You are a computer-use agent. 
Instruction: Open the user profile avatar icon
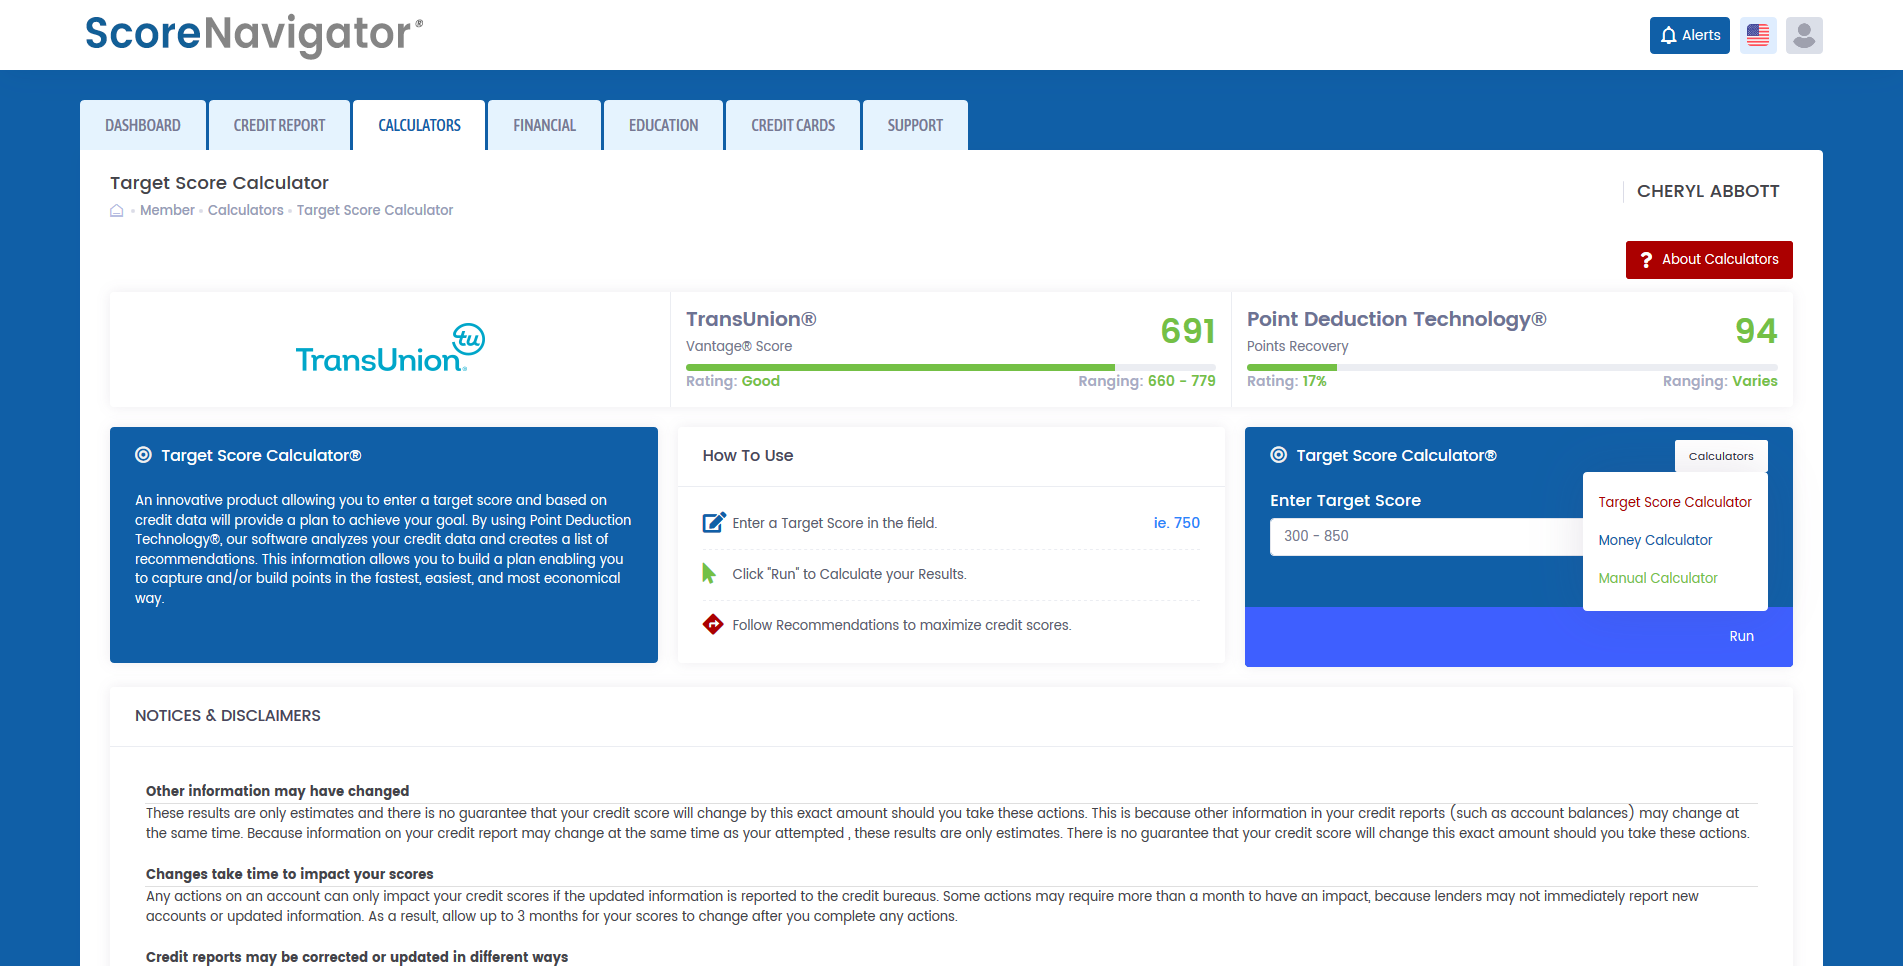coord(1803,35)
